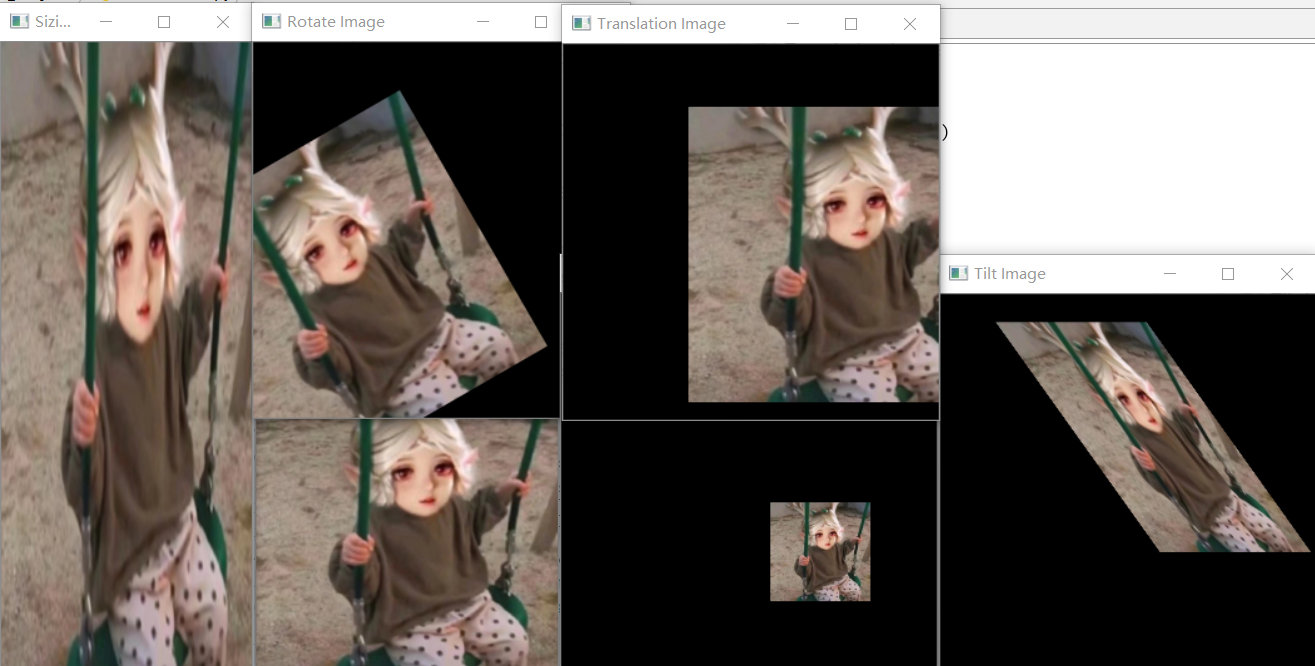Screen dimensions: 1315x666
Task: Minimize the Rotate Image window
Action: pyautogui.click(x=483, y=21)
